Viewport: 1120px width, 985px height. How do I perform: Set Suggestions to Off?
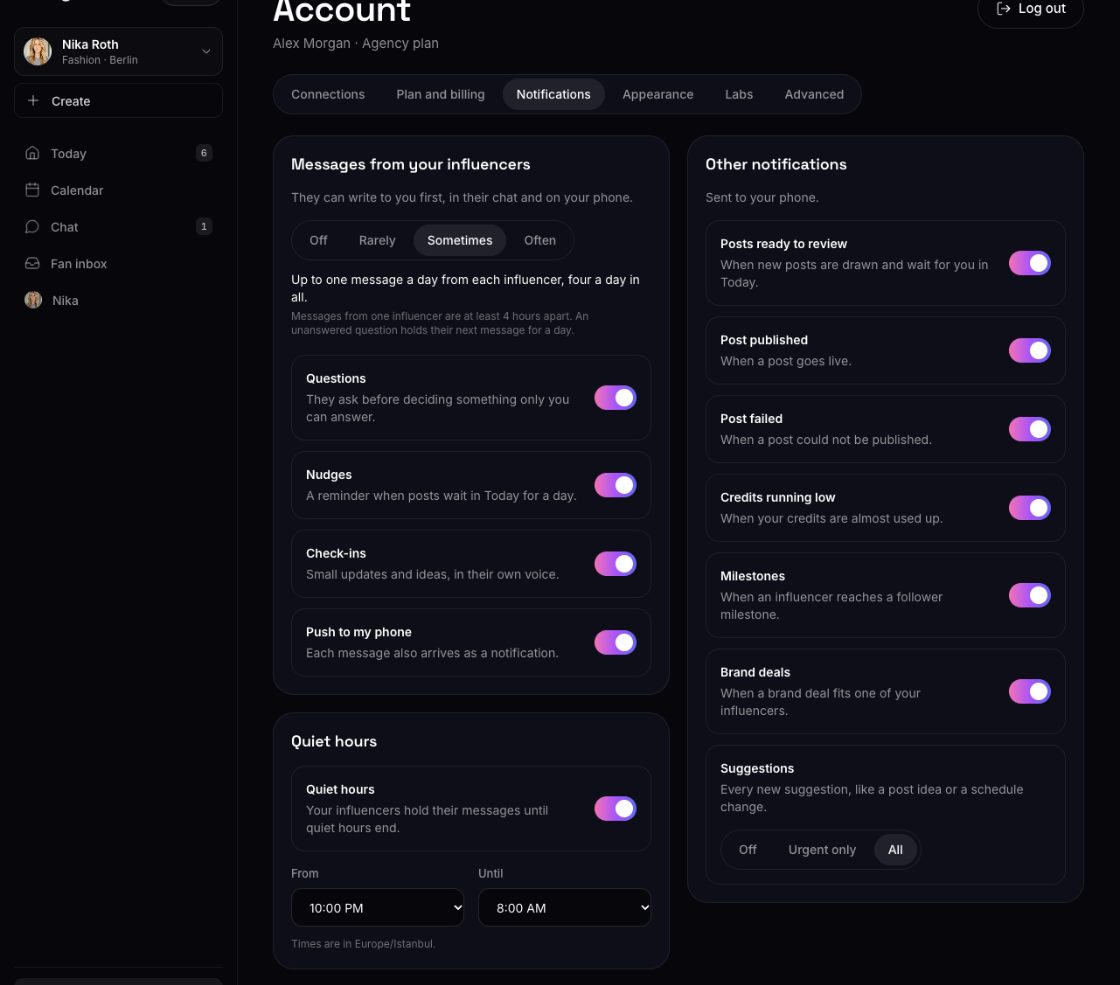point(748,850)
